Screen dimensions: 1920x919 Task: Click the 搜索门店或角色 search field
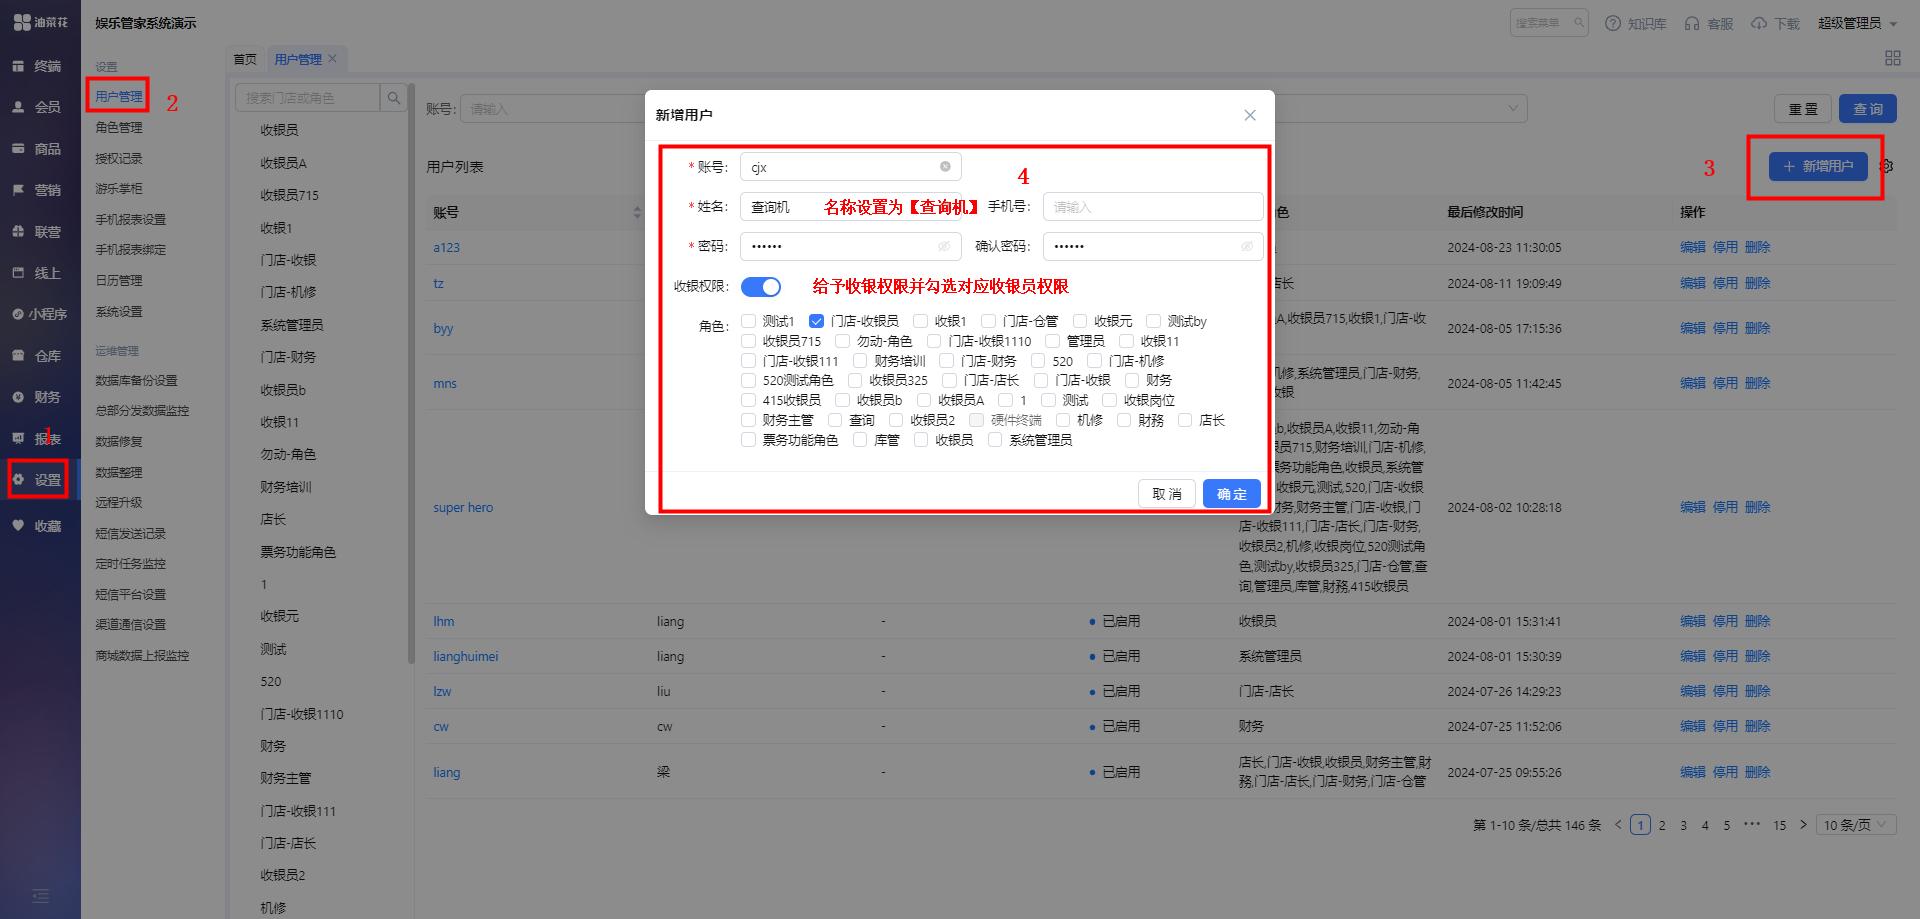(308, 98)
